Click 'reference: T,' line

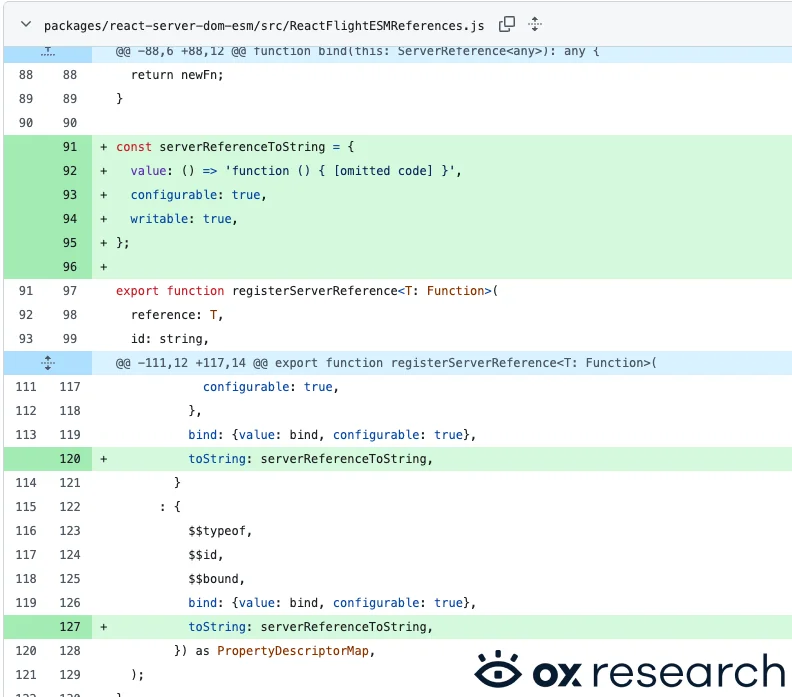coord(177,315)
